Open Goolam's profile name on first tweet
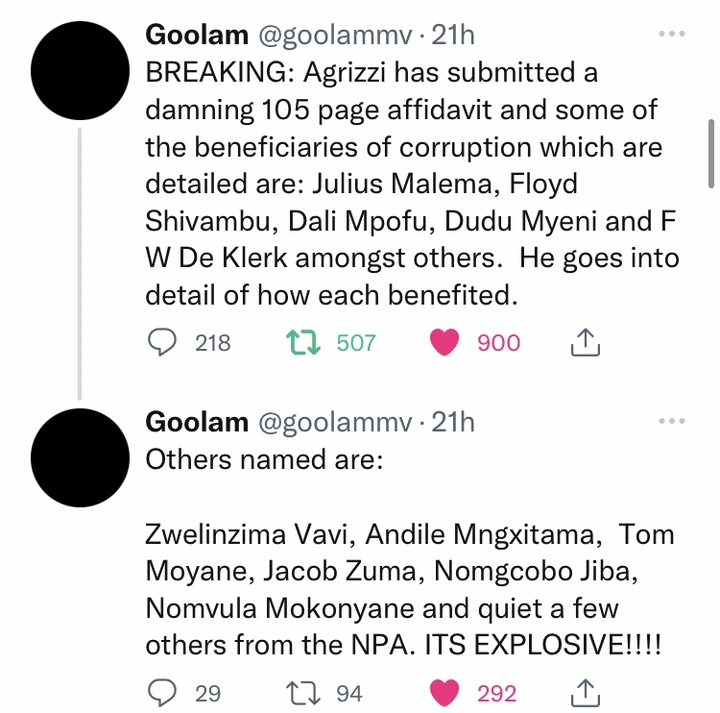Screen dimensions: 720x713 point(197,35)
